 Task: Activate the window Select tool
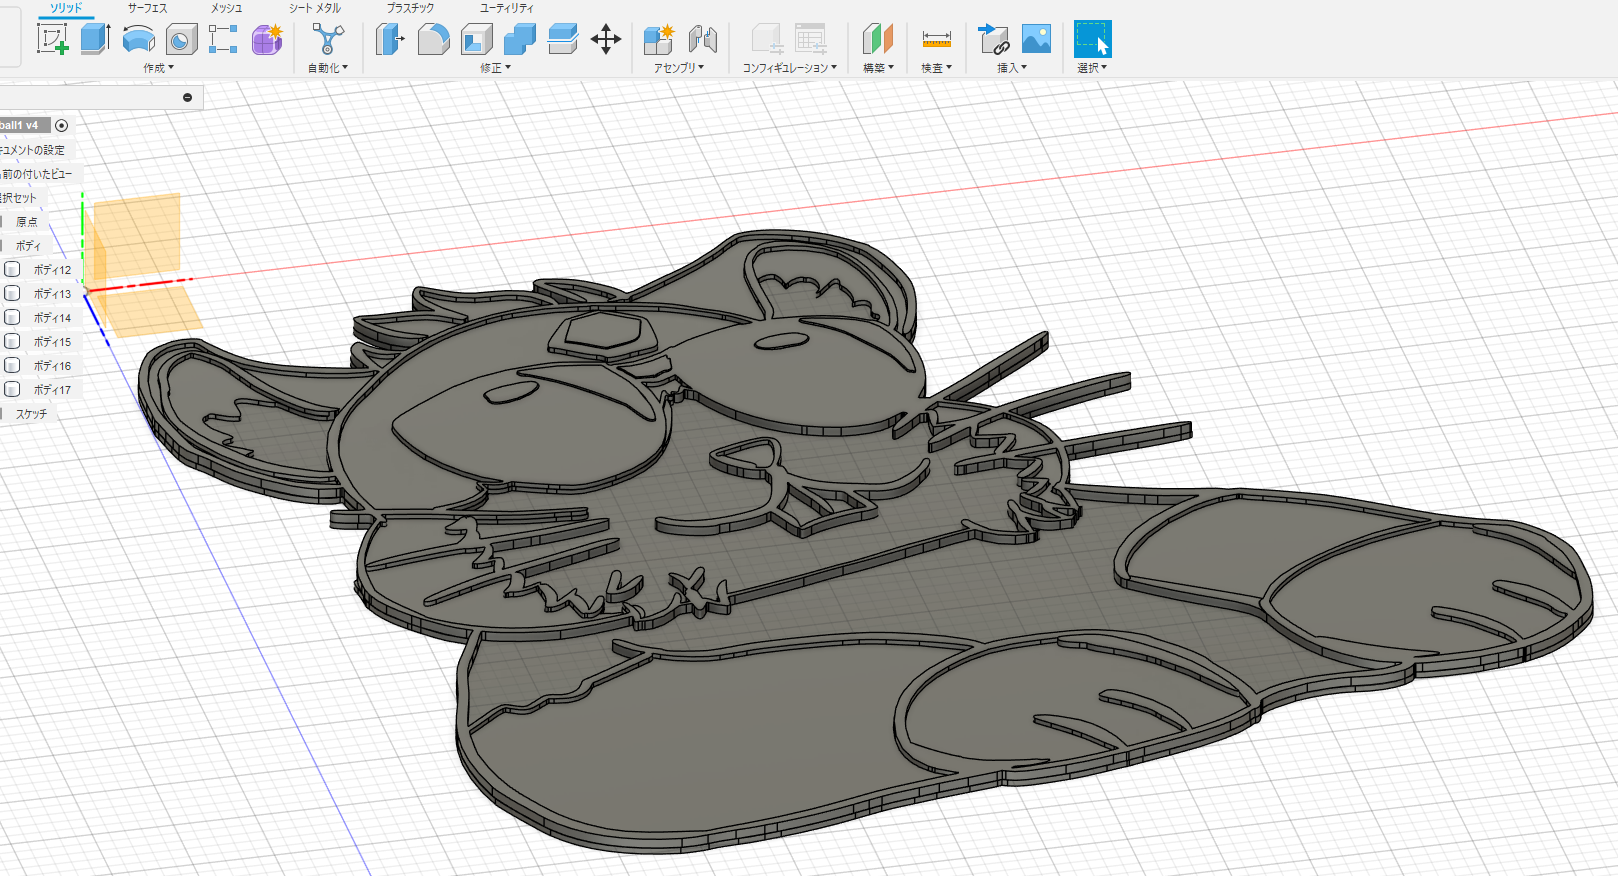1092,39
